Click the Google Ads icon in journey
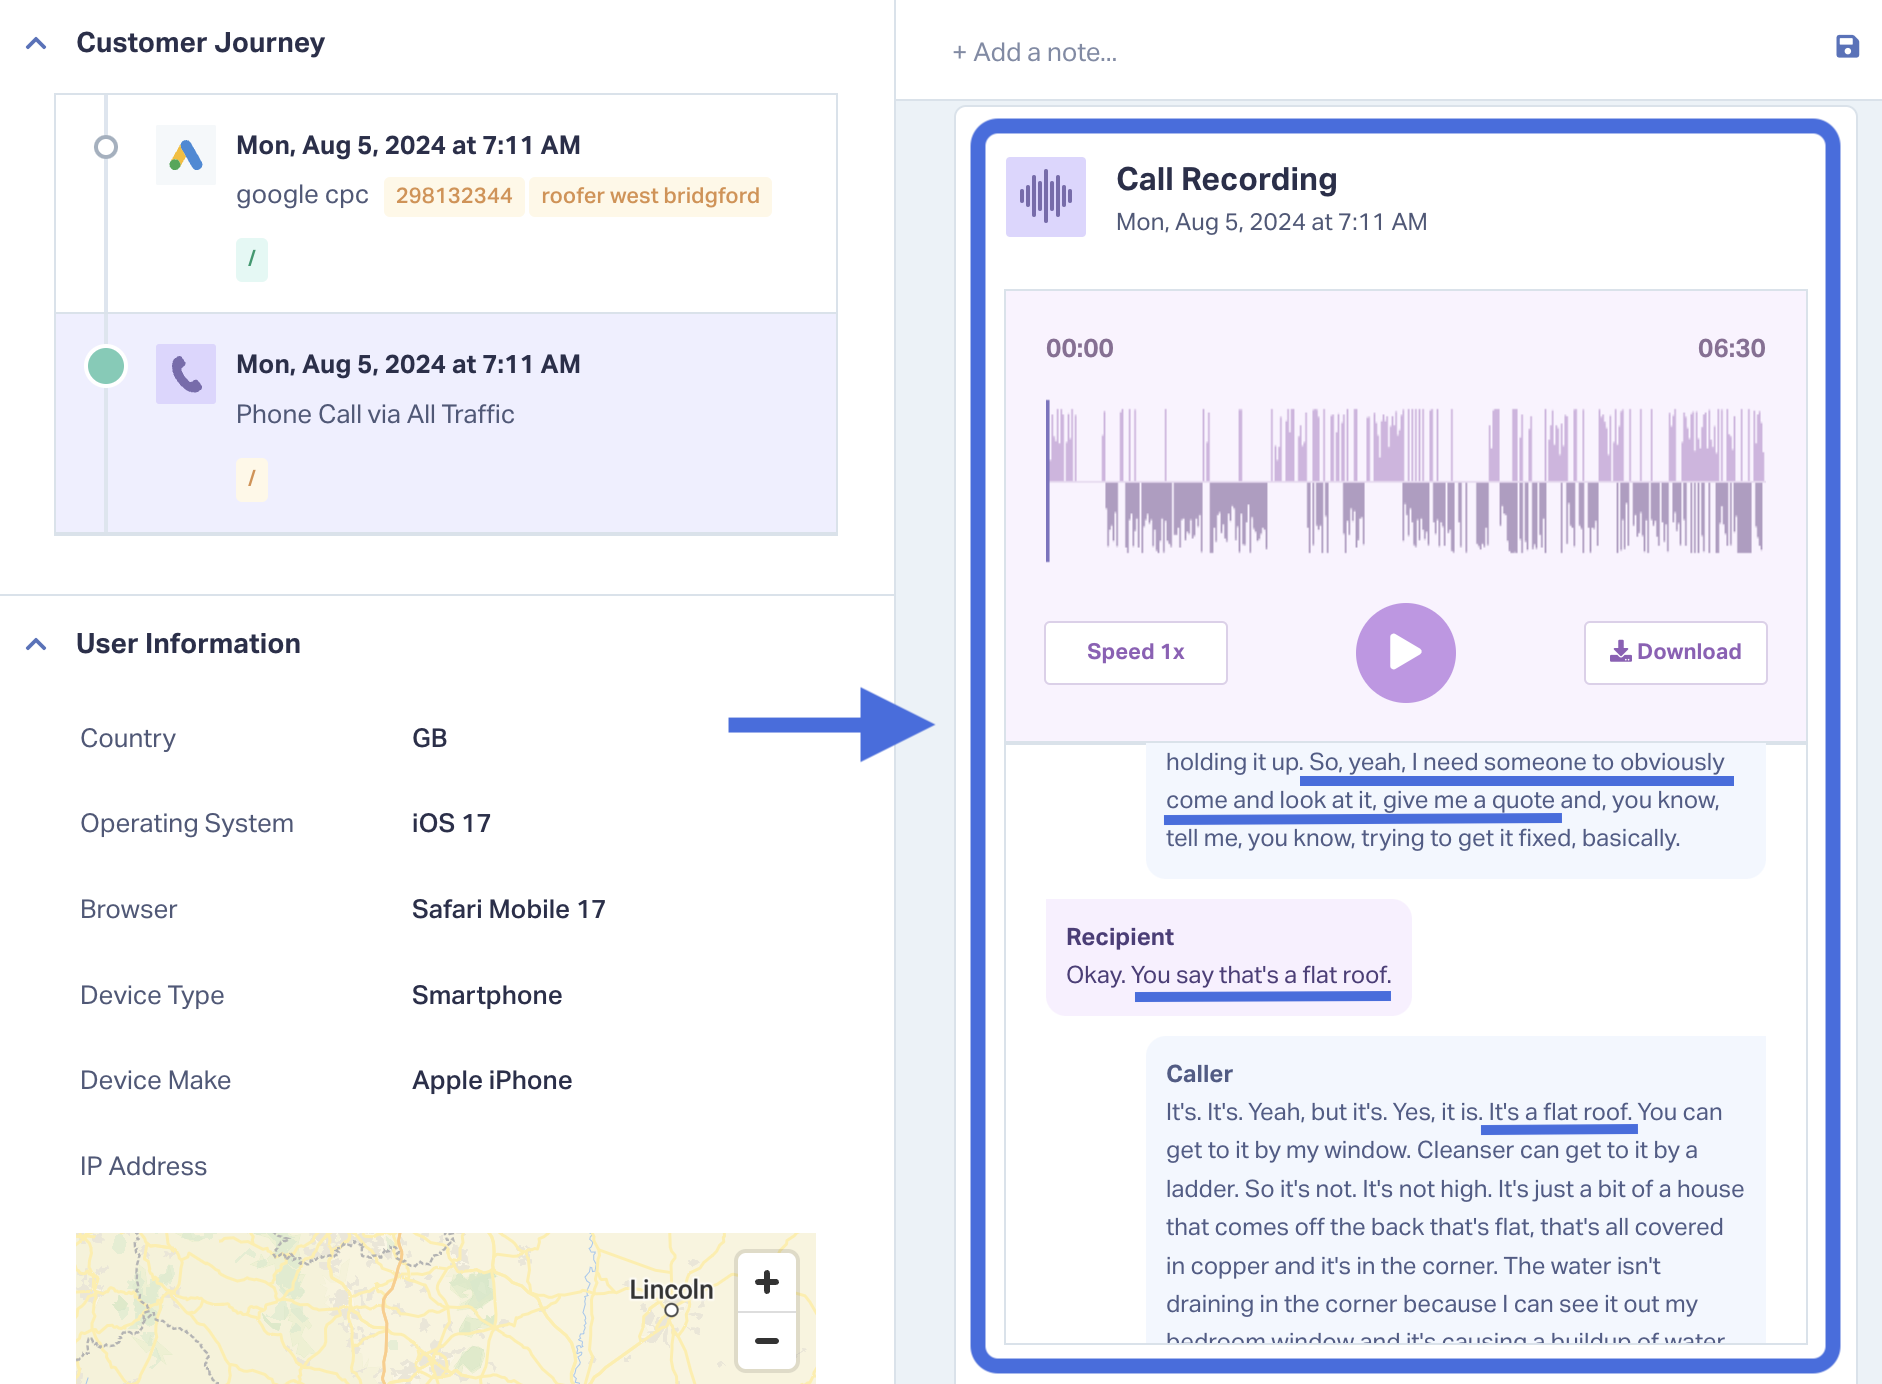 click(x=186, y=155)
